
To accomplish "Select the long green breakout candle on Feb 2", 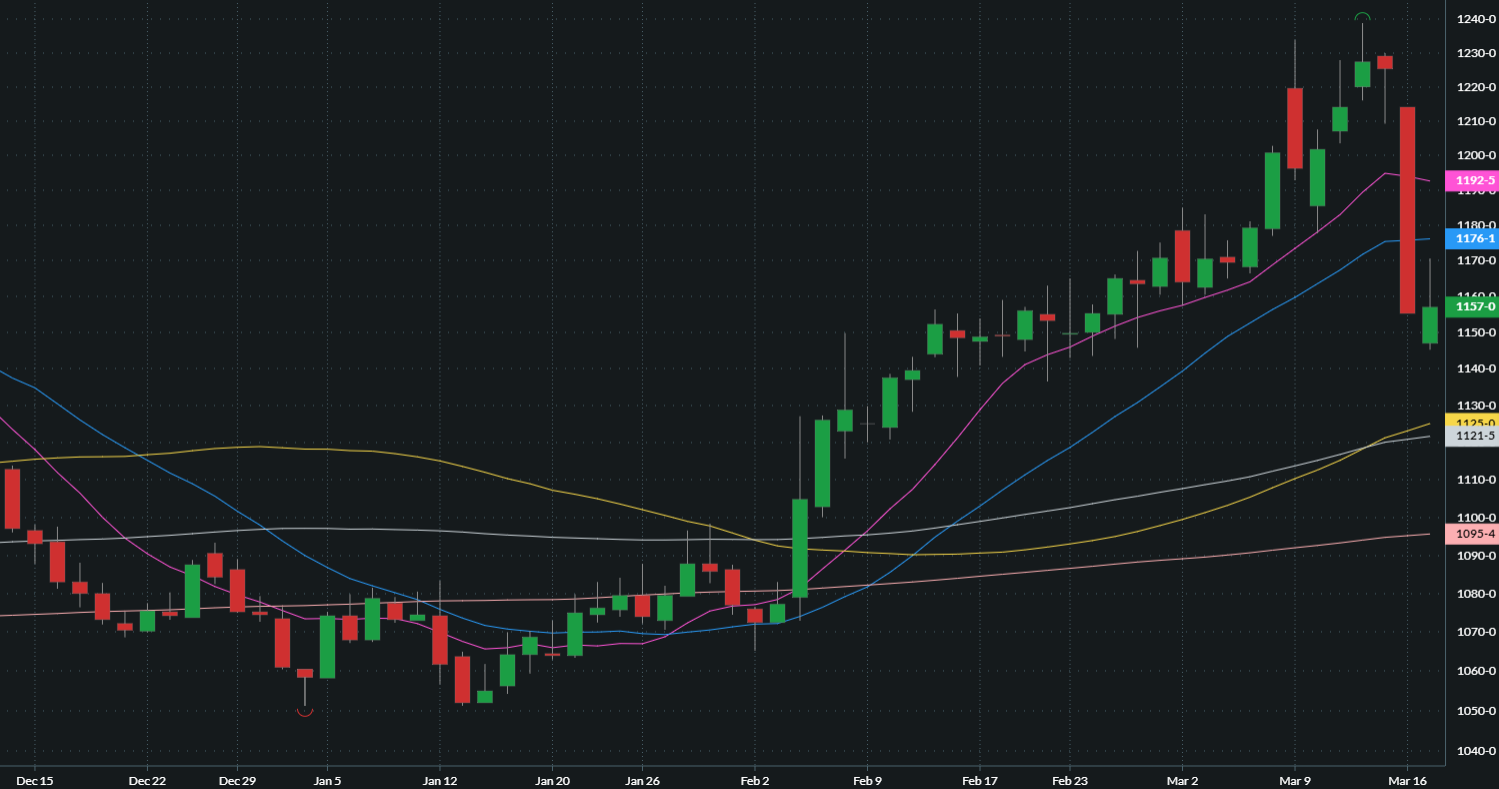I will [801, 550].
